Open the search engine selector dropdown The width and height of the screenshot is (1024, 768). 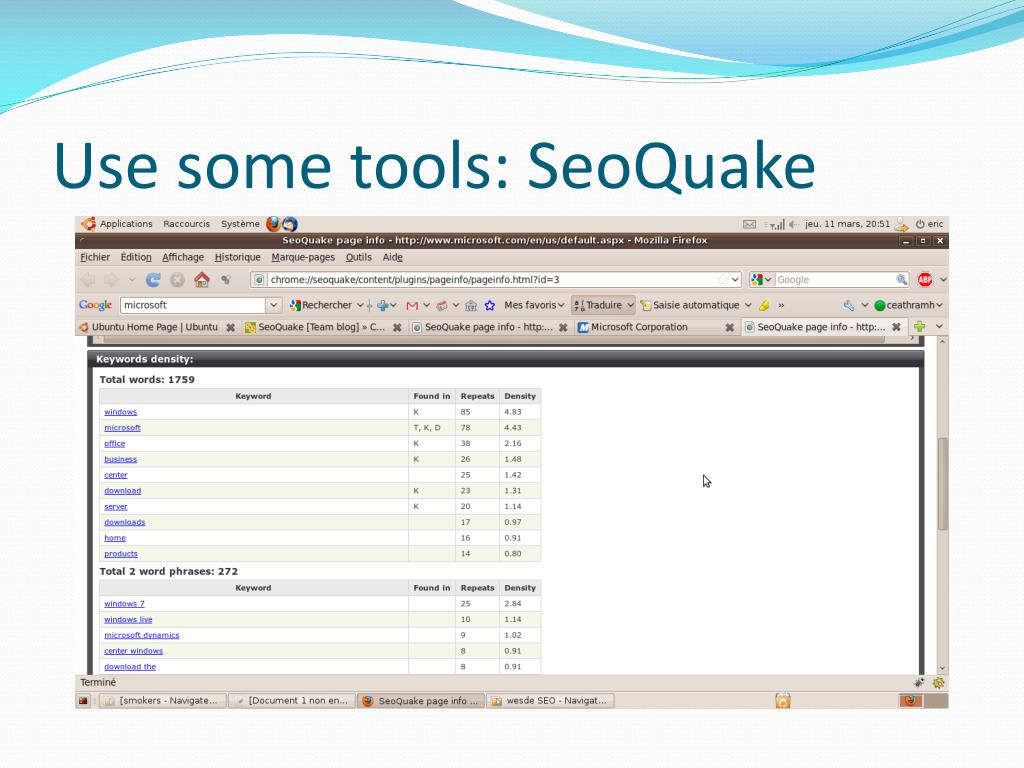click(x=761, y=280)
